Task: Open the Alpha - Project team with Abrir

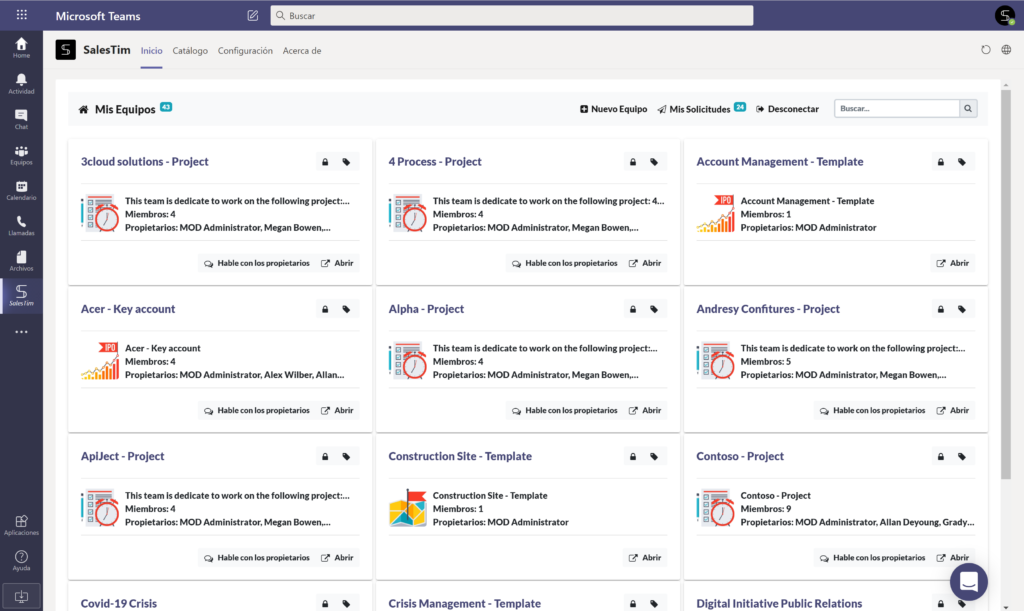Action: coord(645,411)
